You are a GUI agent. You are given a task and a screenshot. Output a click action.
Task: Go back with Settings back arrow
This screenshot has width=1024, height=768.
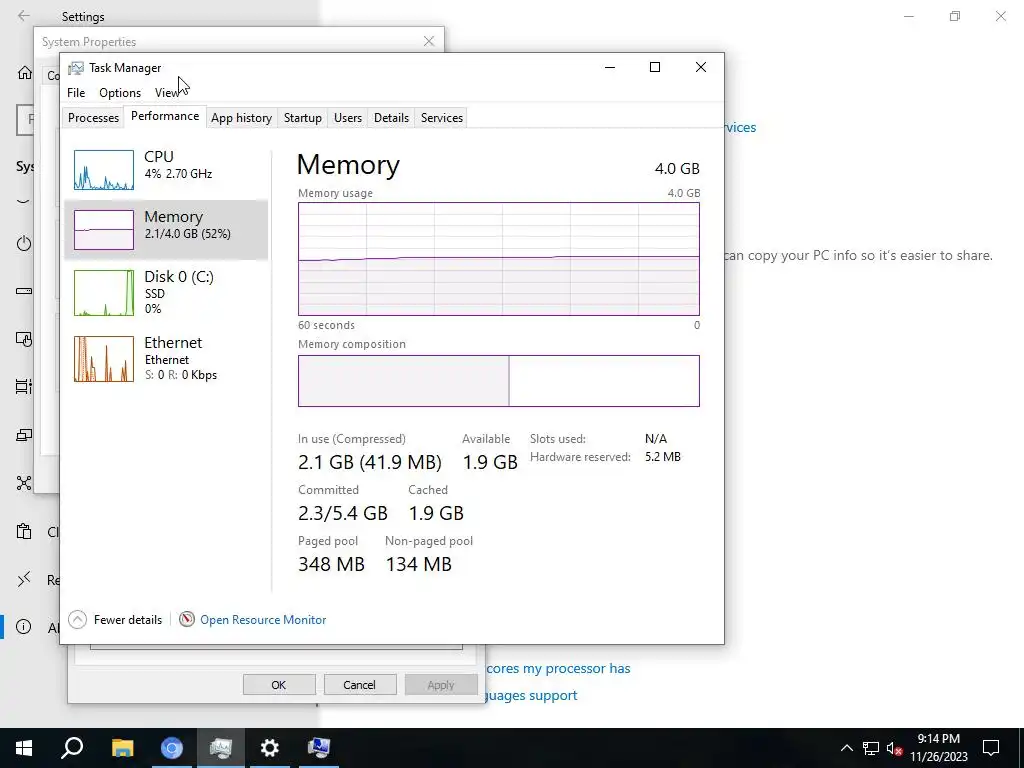[x=24, y=16]
